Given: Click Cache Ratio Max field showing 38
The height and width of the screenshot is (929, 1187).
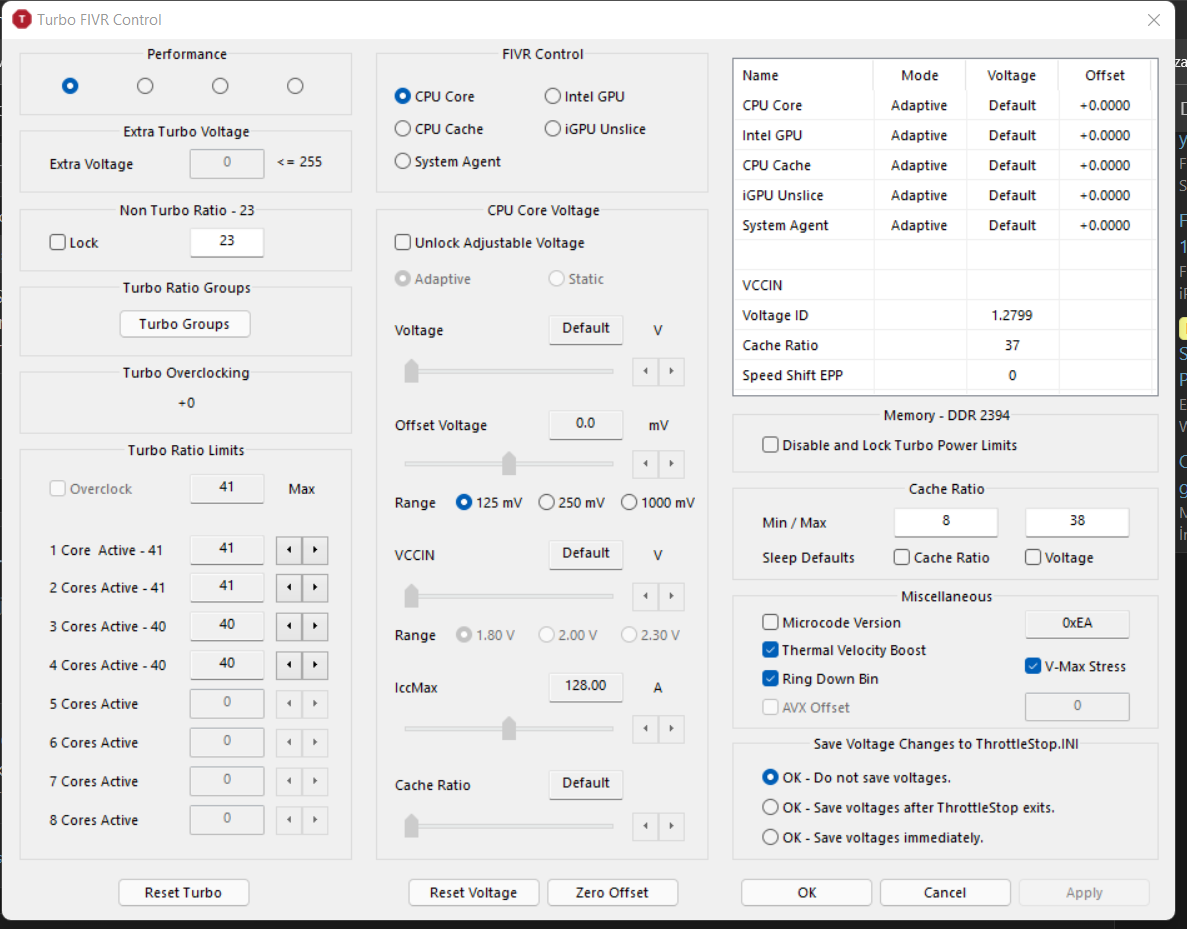Looking at the screenshot, I should pyautogui.click(x=1076, y=521).
